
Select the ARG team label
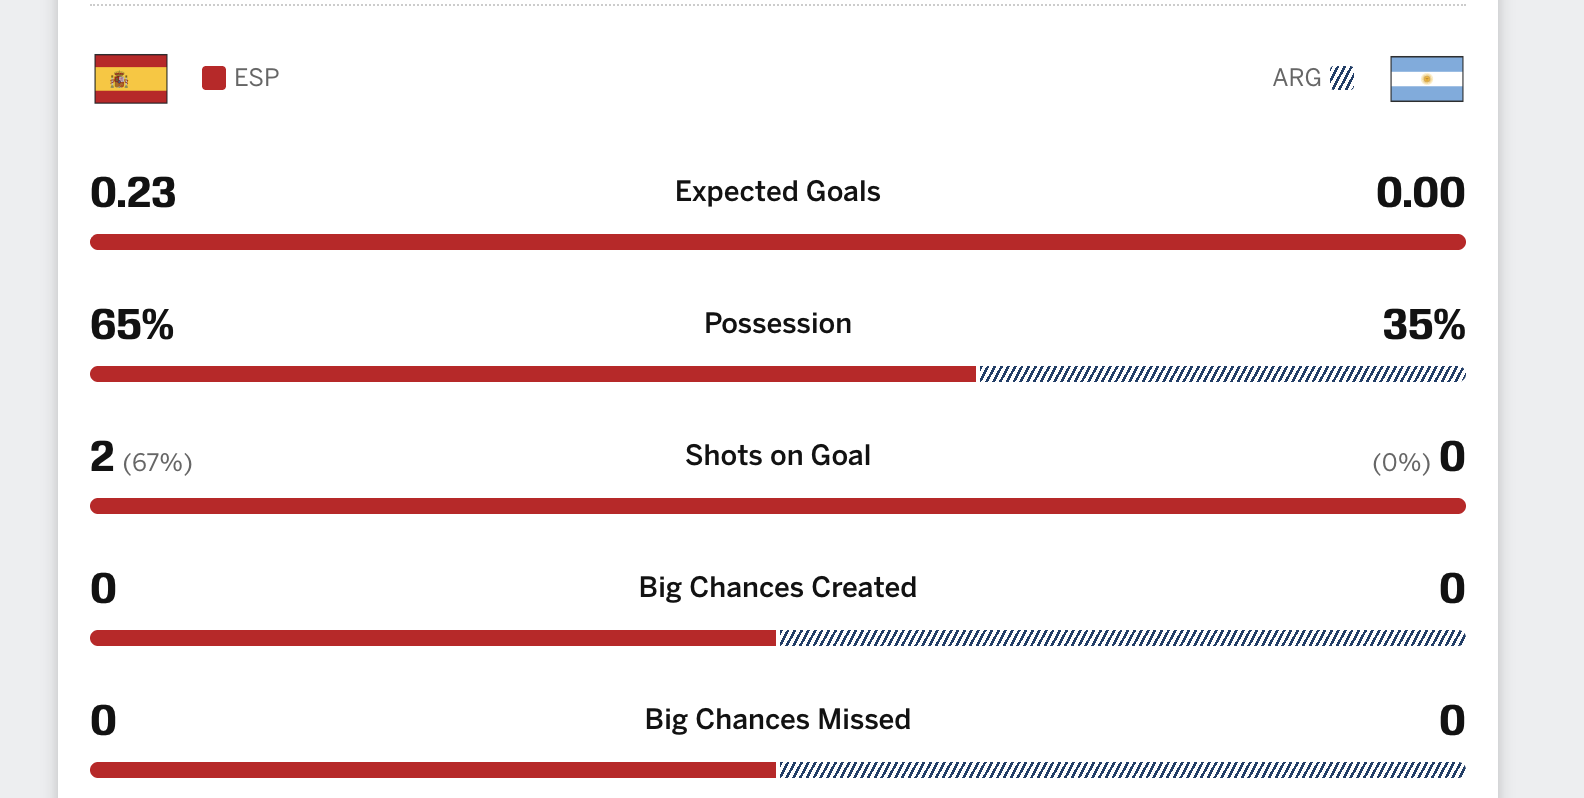(x=1297, y=78)
